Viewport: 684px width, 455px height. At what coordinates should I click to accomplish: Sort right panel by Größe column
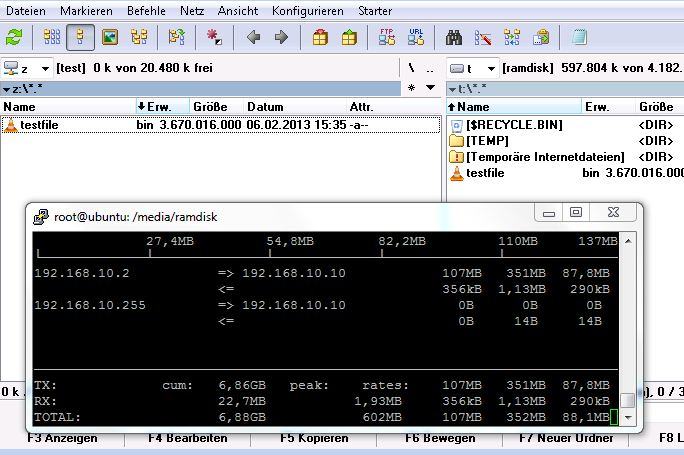coord(660,107)
